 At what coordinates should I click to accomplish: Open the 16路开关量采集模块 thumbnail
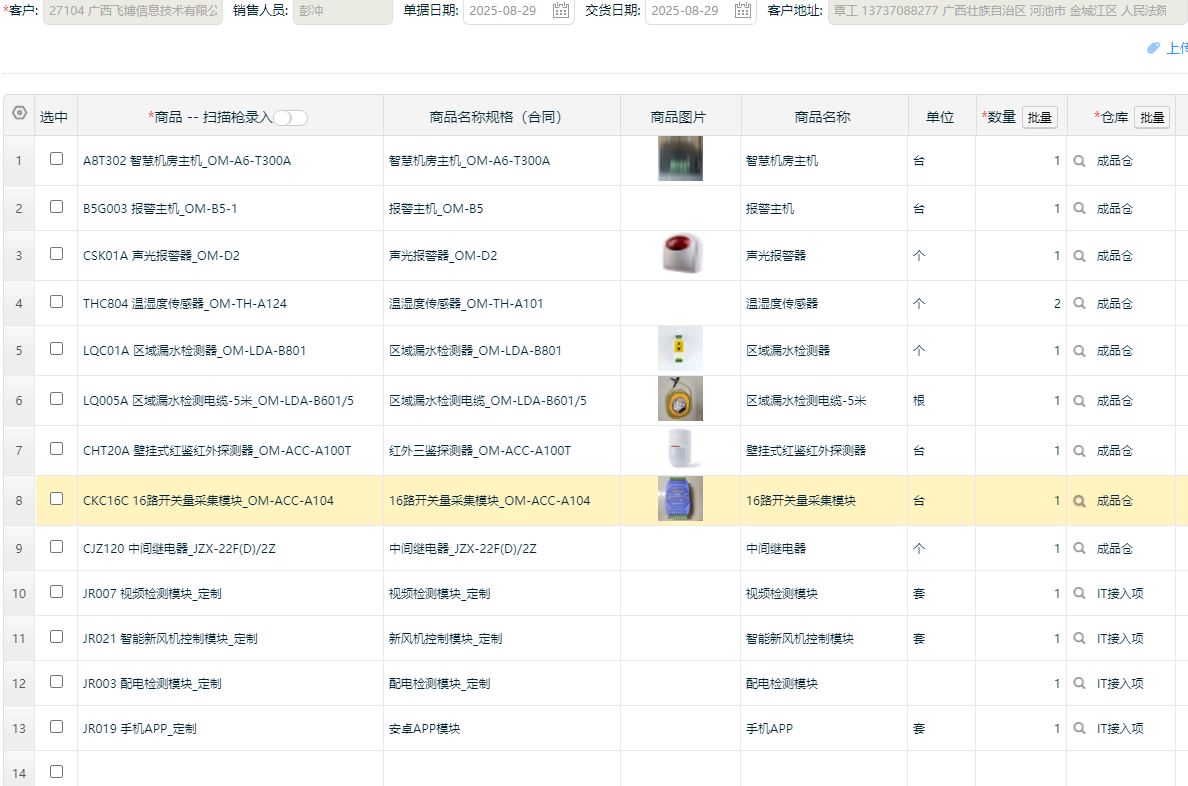[680, 499]
